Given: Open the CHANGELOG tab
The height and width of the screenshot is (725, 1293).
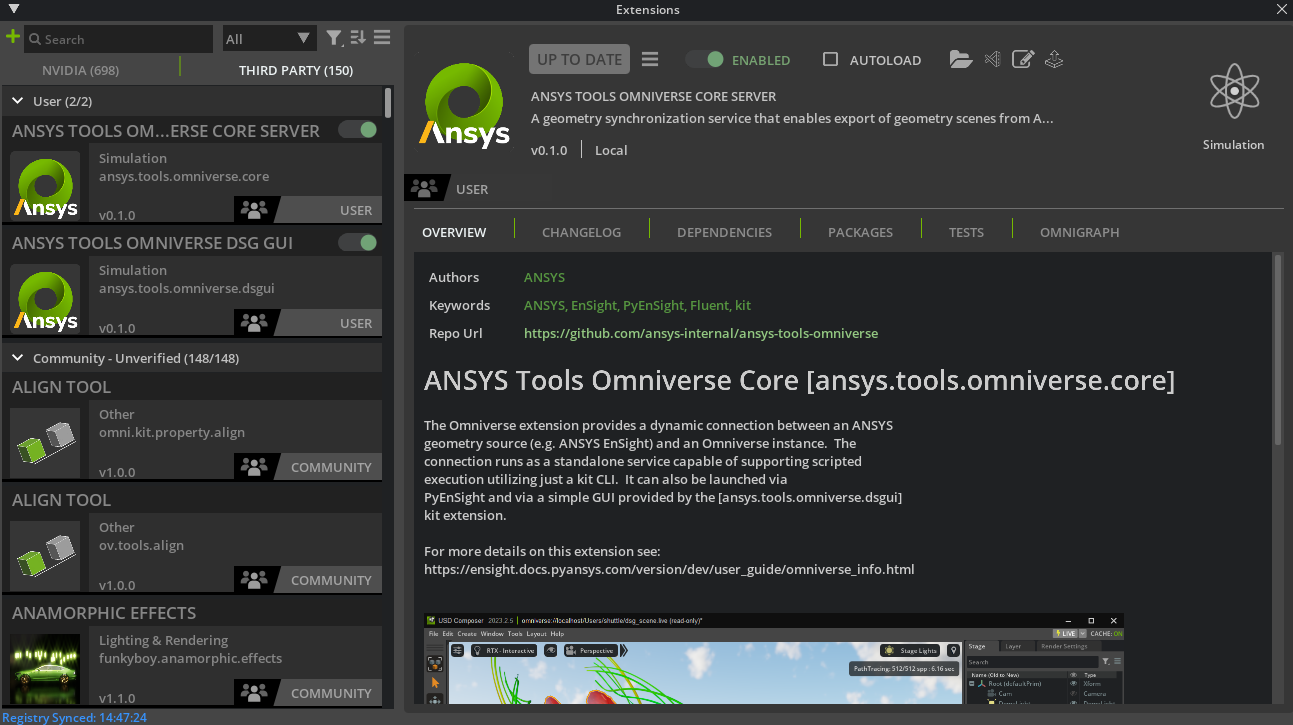Looking at the screenshot, I should pos(581,232).
